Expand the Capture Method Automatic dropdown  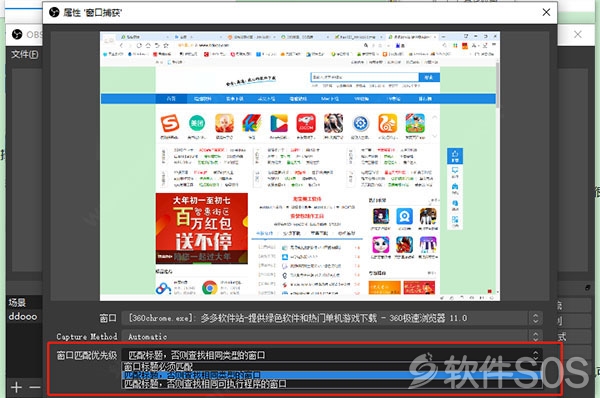click(332, 337)
